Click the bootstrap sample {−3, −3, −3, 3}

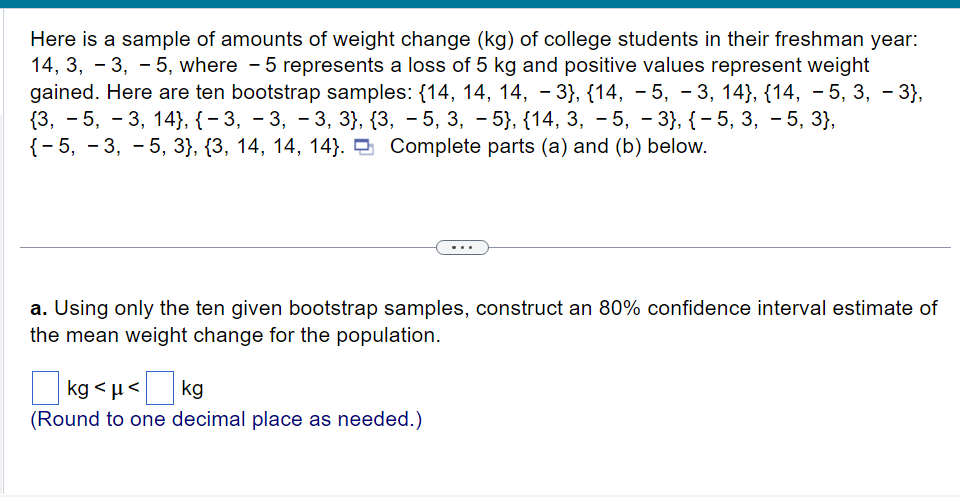coord(277,120)
